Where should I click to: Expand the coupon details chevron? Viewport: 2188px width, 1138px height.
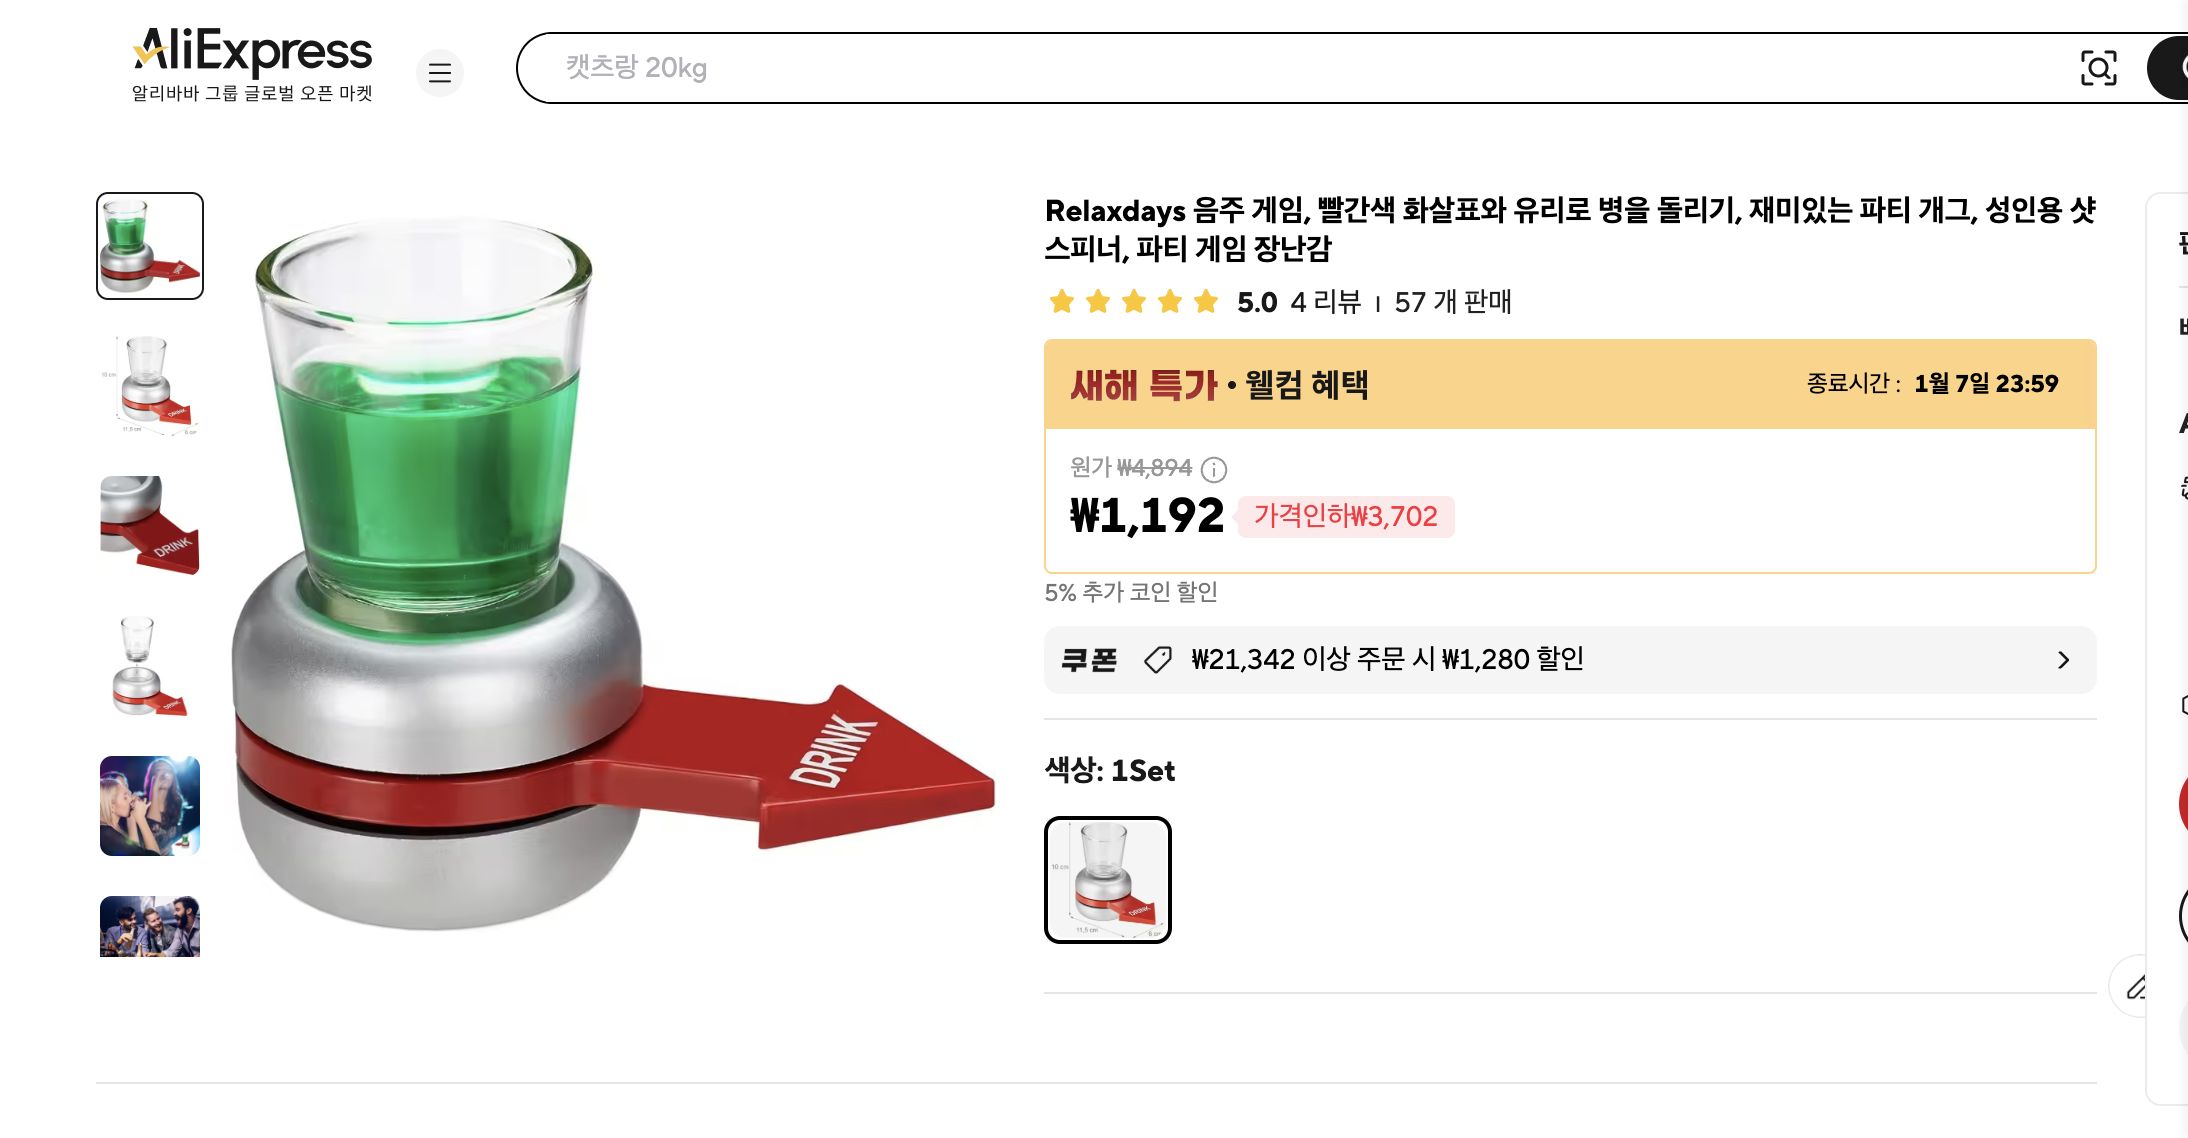(x=2064, y=659)
